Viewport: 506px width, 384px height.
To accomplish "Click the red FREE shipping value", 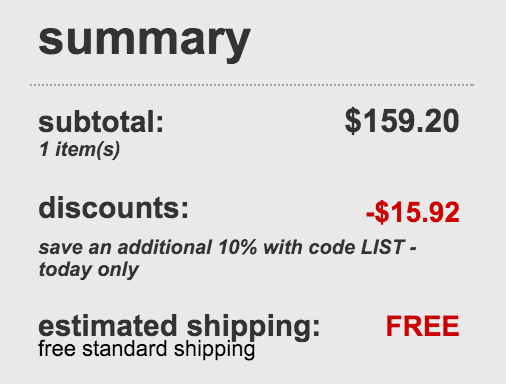I will pos(423,326).
